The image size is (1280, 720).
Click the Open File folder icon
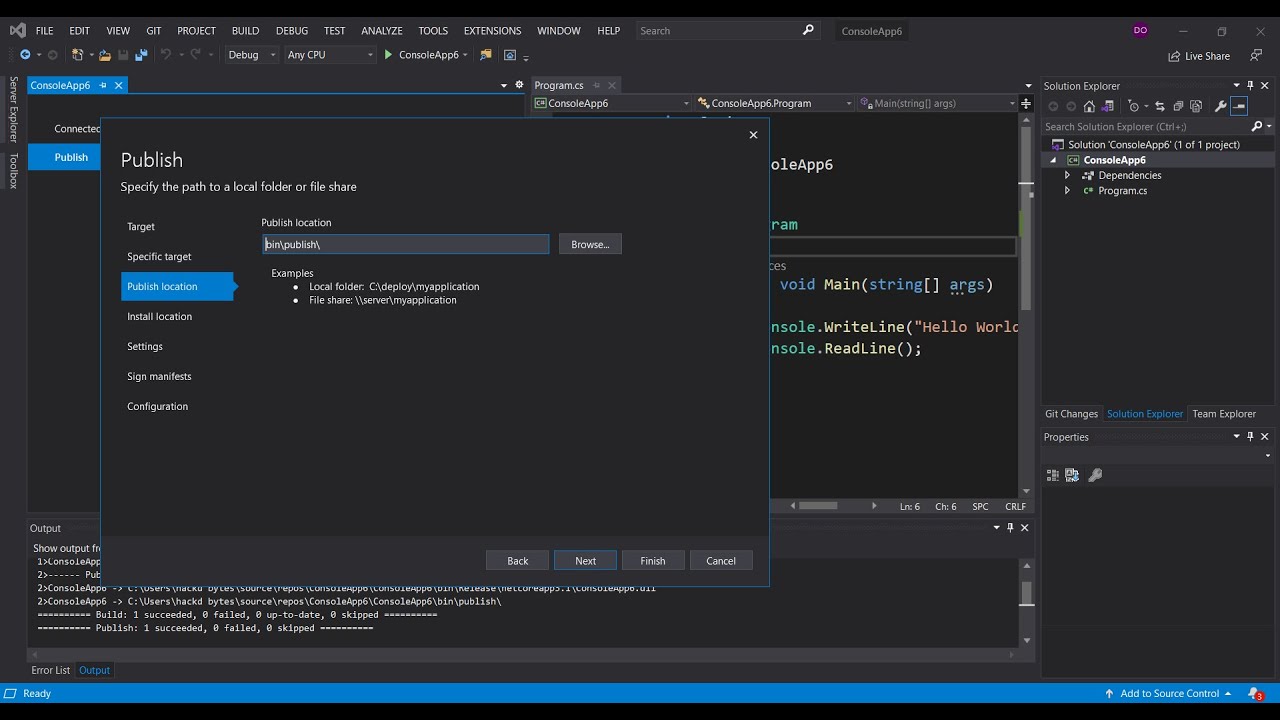click(105, 55)
